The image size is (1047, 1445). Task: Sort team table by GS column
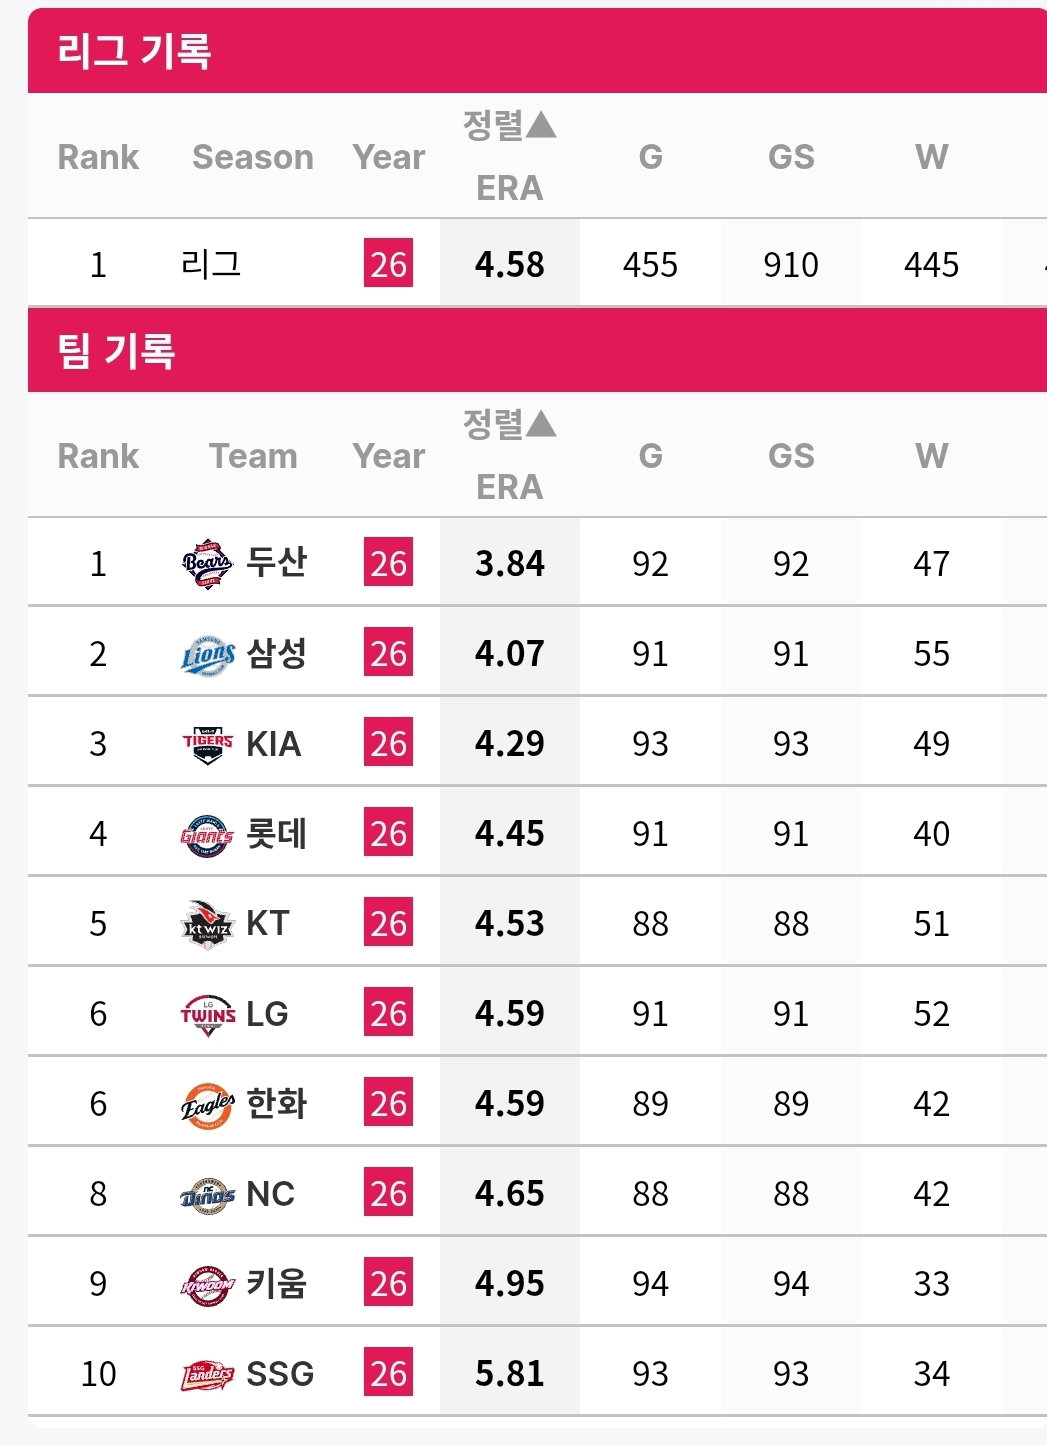[791, 456]
